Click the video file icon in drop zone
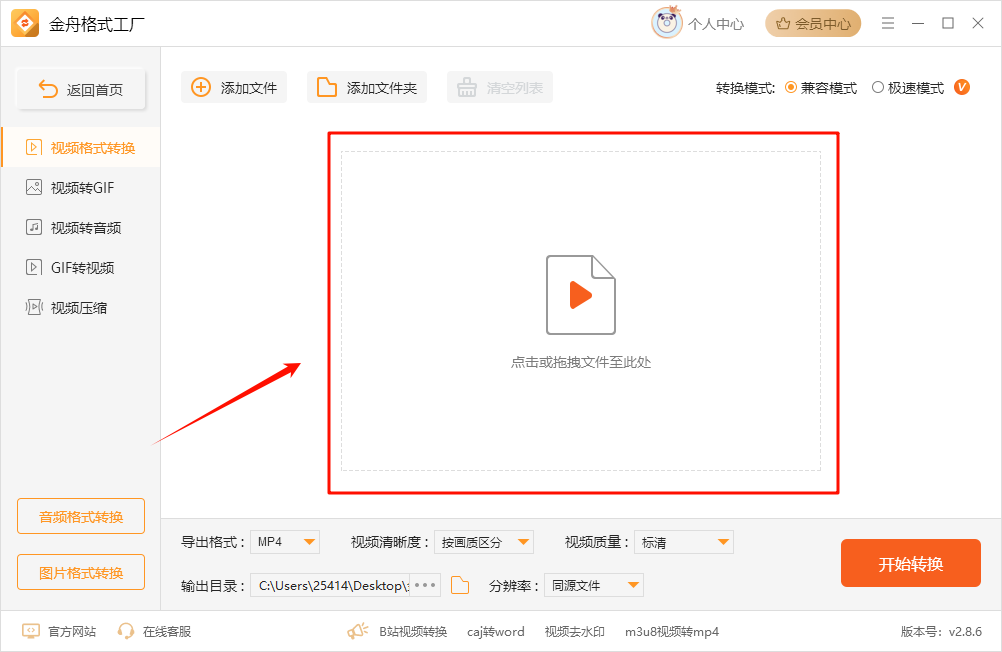 [580, 295]
